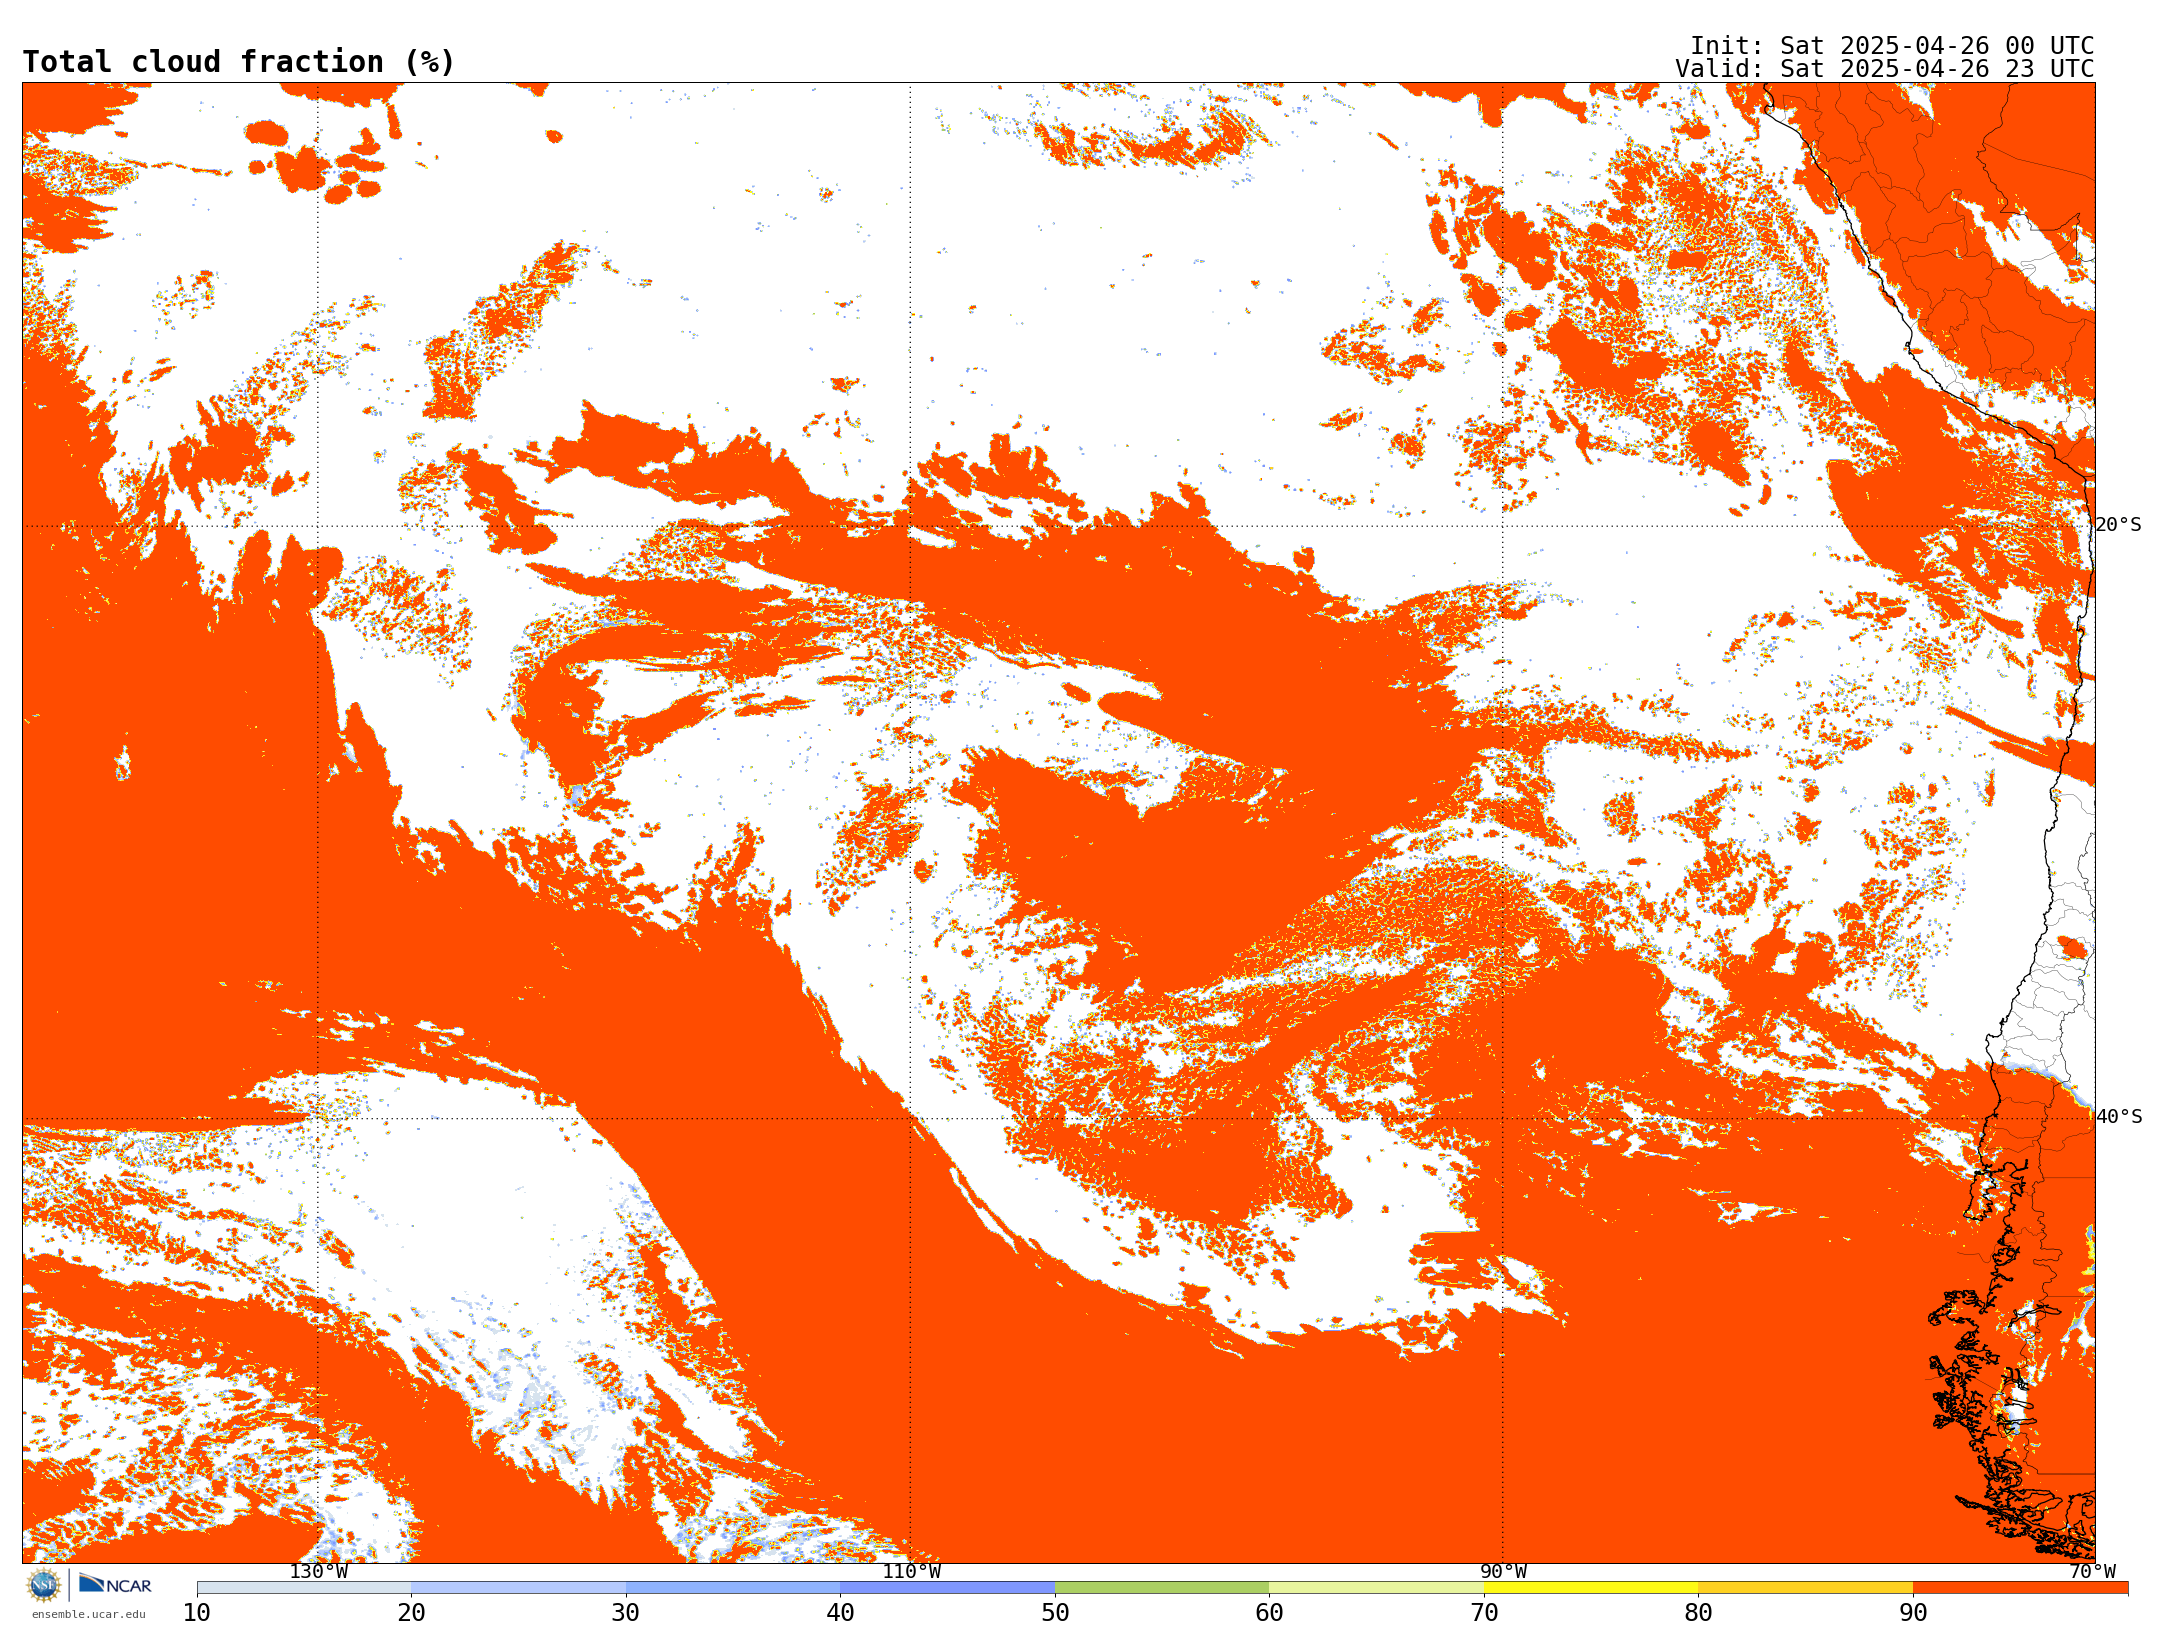Click the colorbar tick label 80
Screen dimensions: 2160x1626
pyautogui.click(x=1698, y=1613)
